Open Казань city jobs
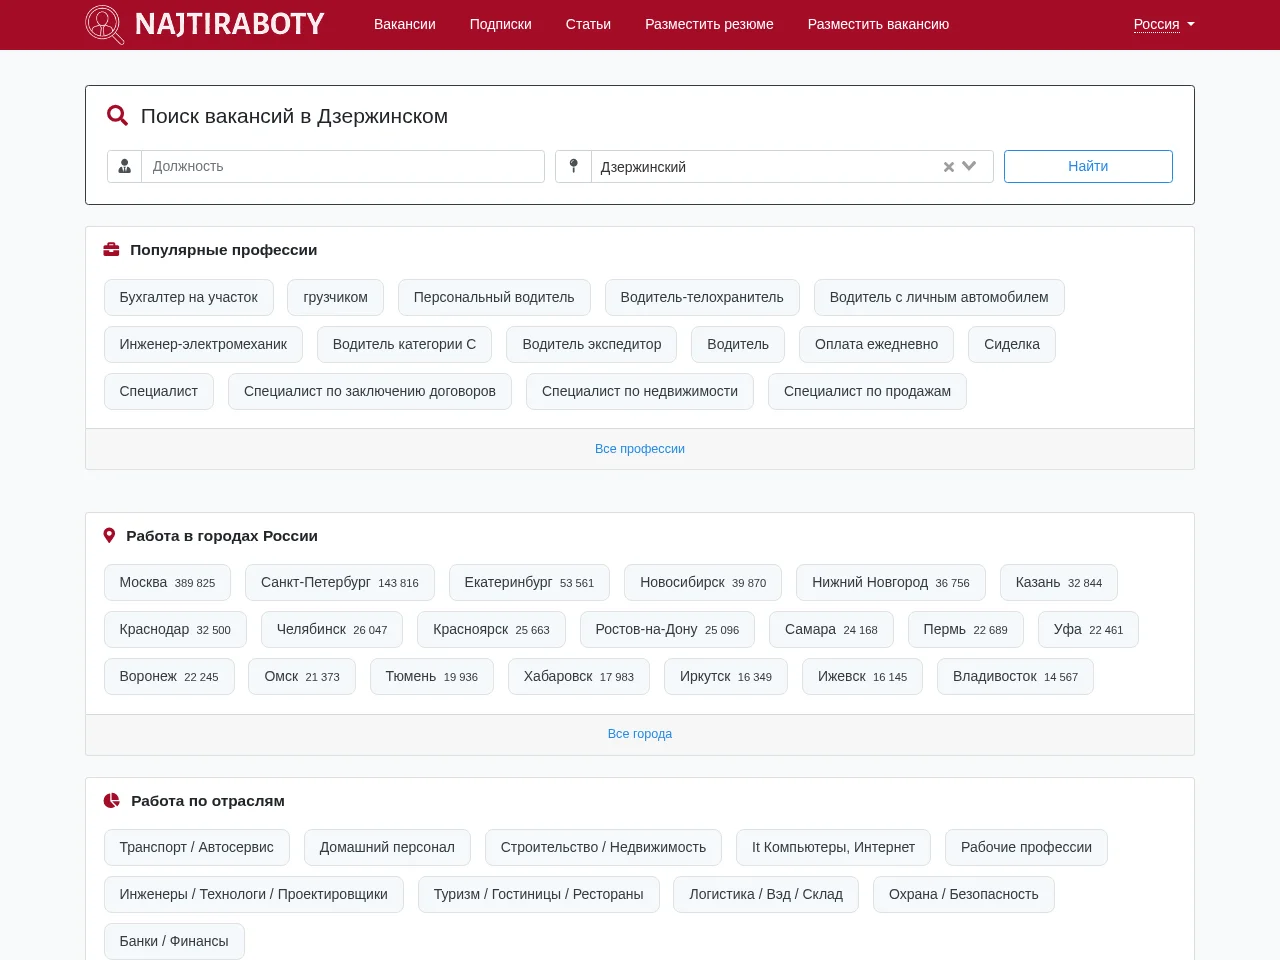Viewport: 1280px width, 960px height. 1059,582
